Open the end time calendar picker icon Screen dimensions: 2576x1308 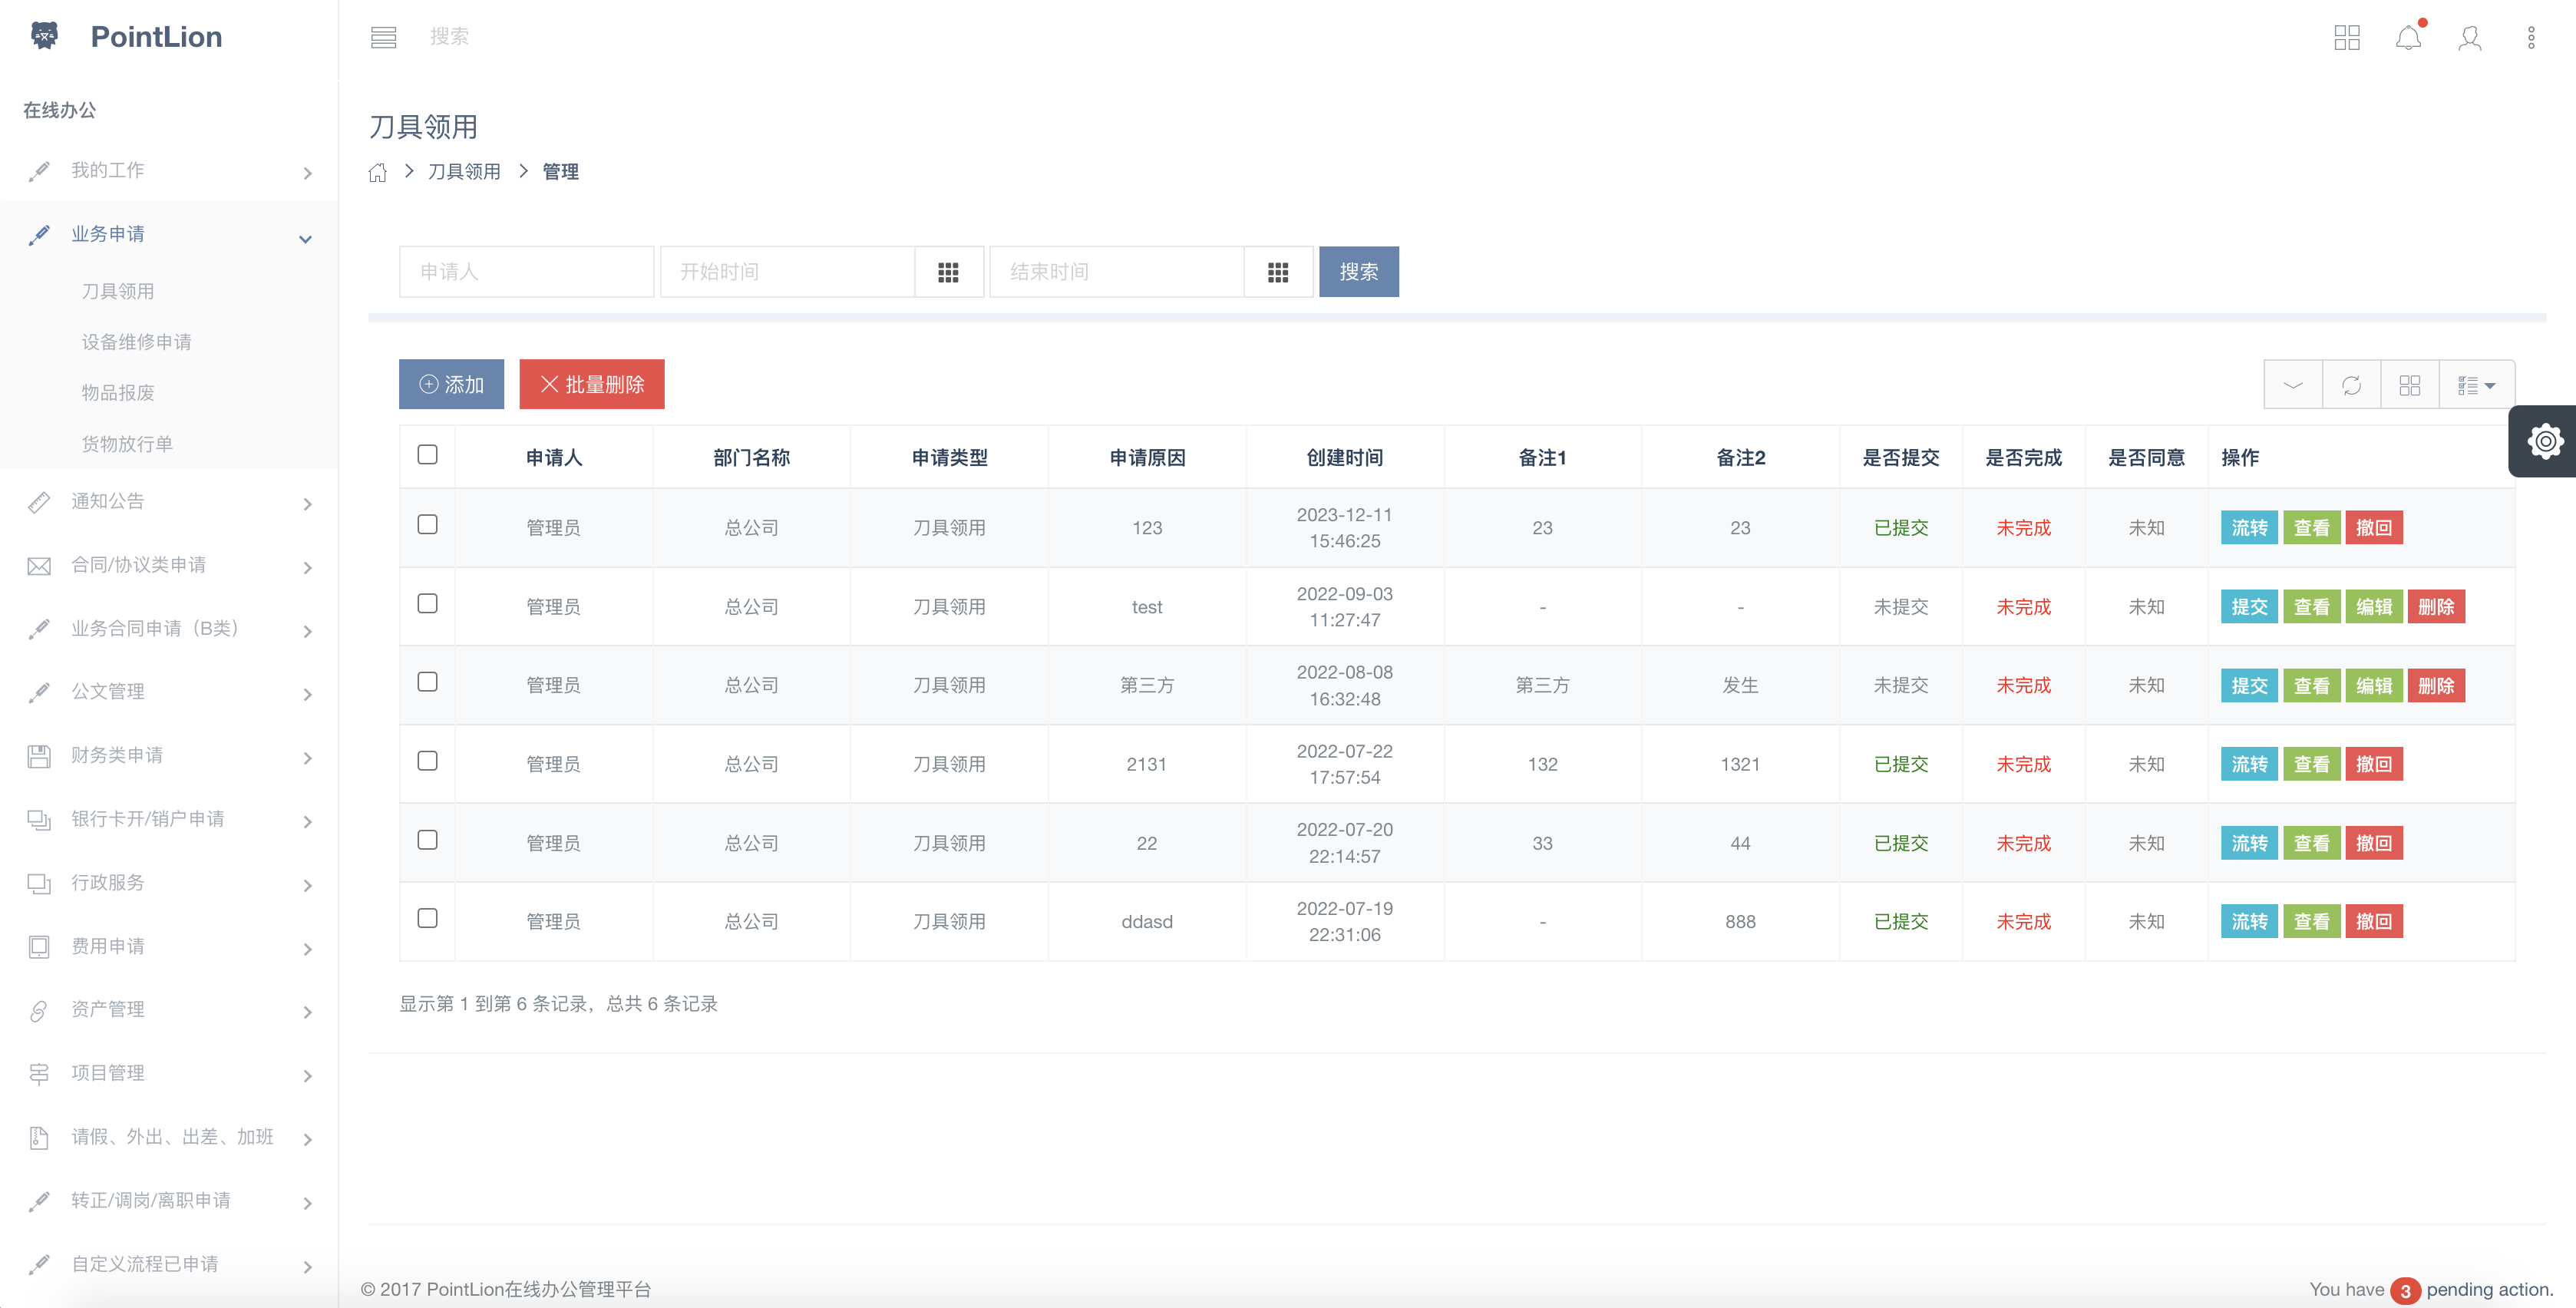tap(1277, 272)
